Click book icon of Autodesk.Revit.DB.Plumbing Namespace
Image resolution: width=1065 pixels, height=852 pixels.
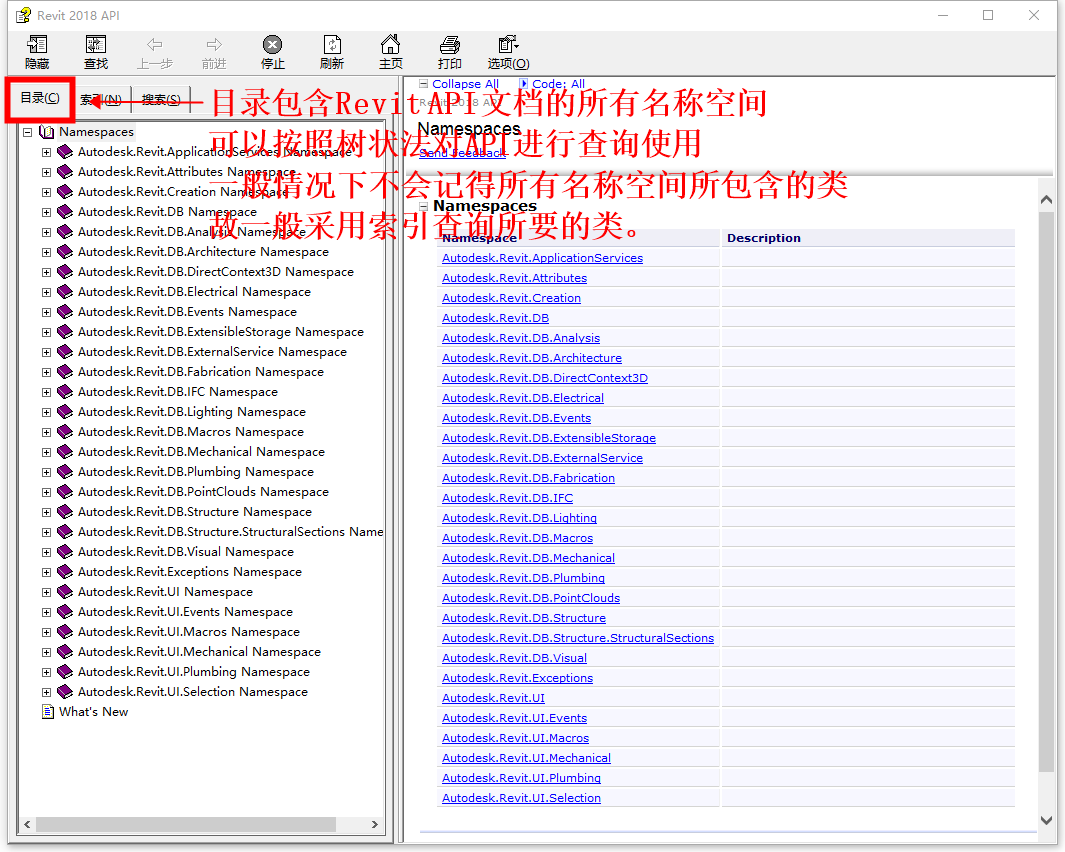(x=65, y=472)
